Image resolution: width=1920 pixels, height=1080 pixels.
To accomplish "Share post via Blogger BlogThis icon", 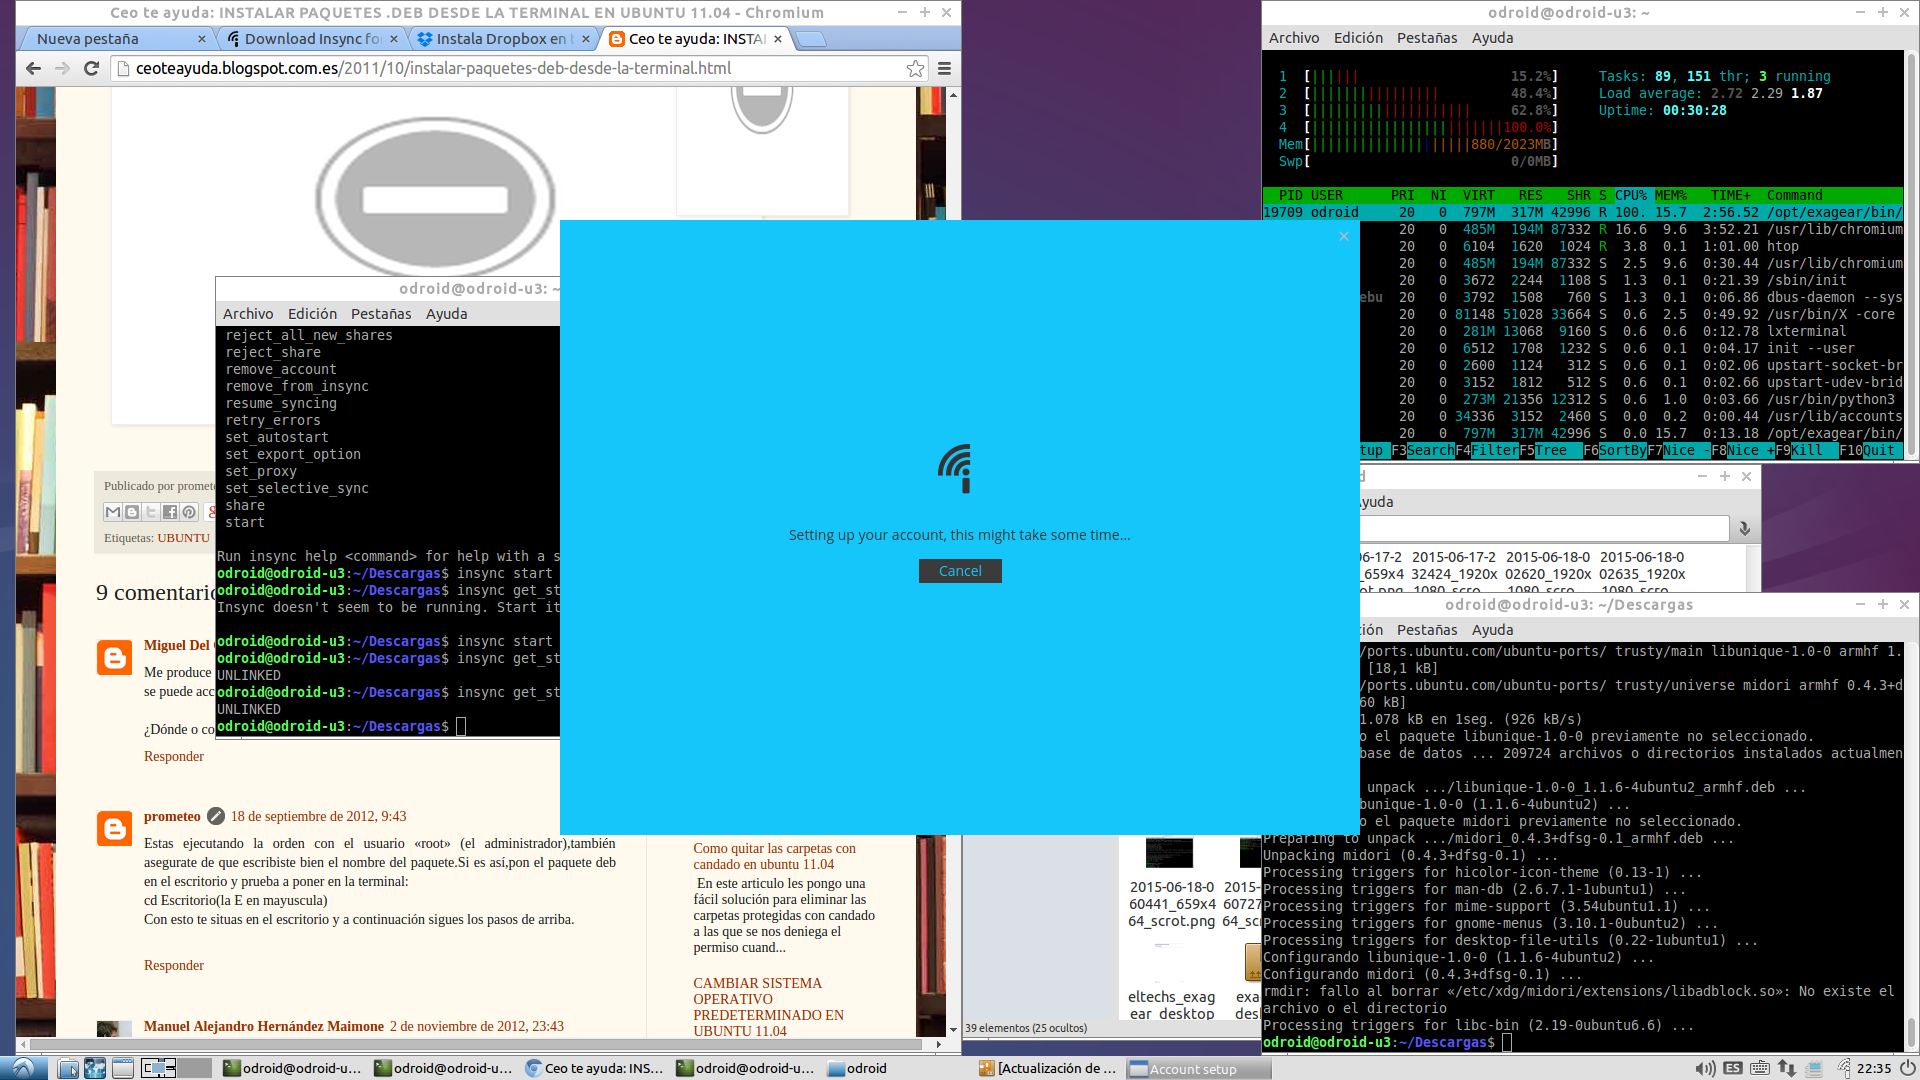I will pos(132,512).
